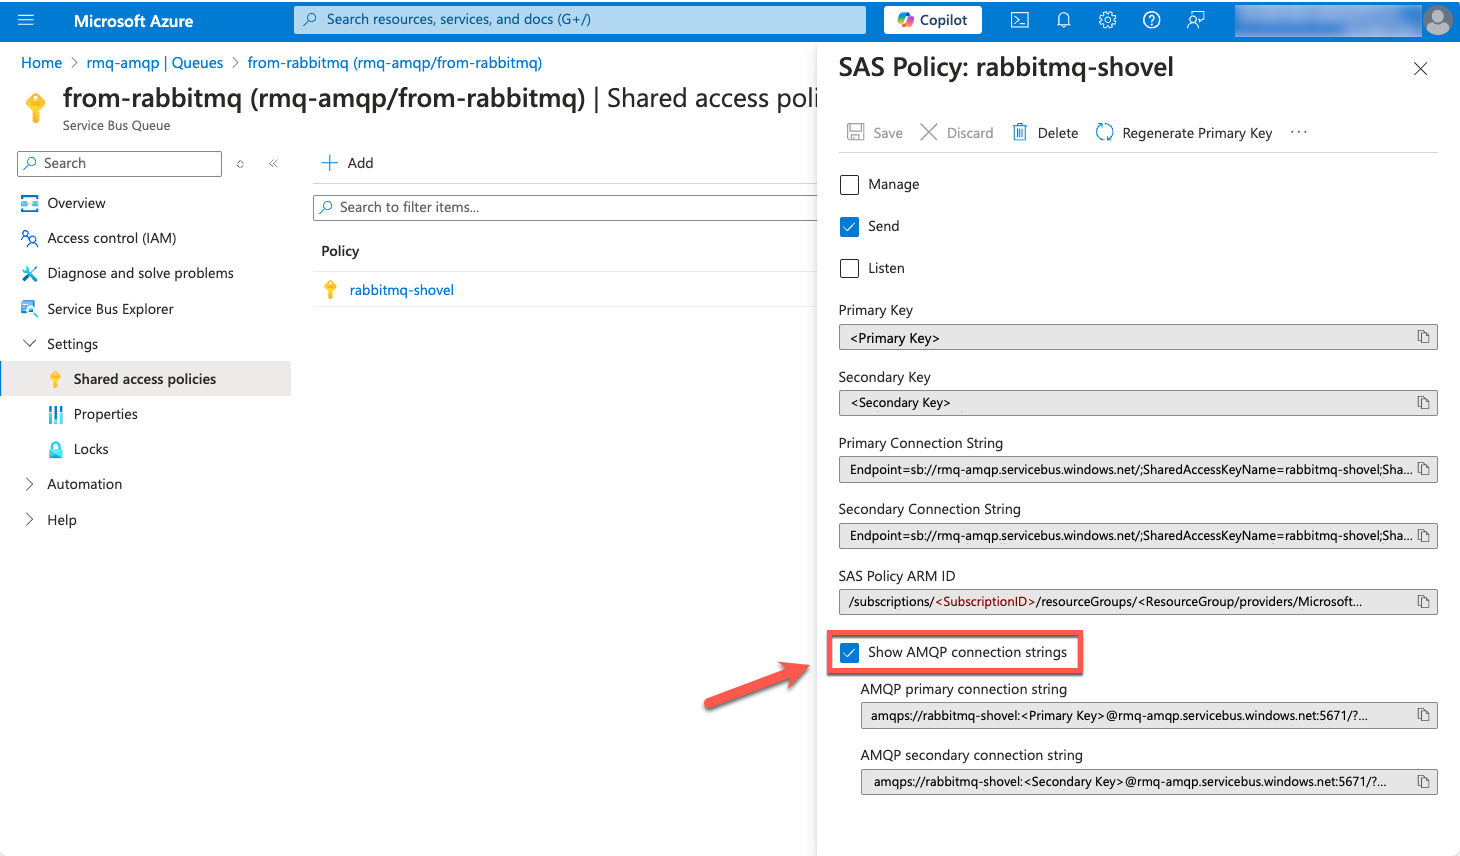Open the notifications bell

pyautogui.click(x=1063, y=19)
